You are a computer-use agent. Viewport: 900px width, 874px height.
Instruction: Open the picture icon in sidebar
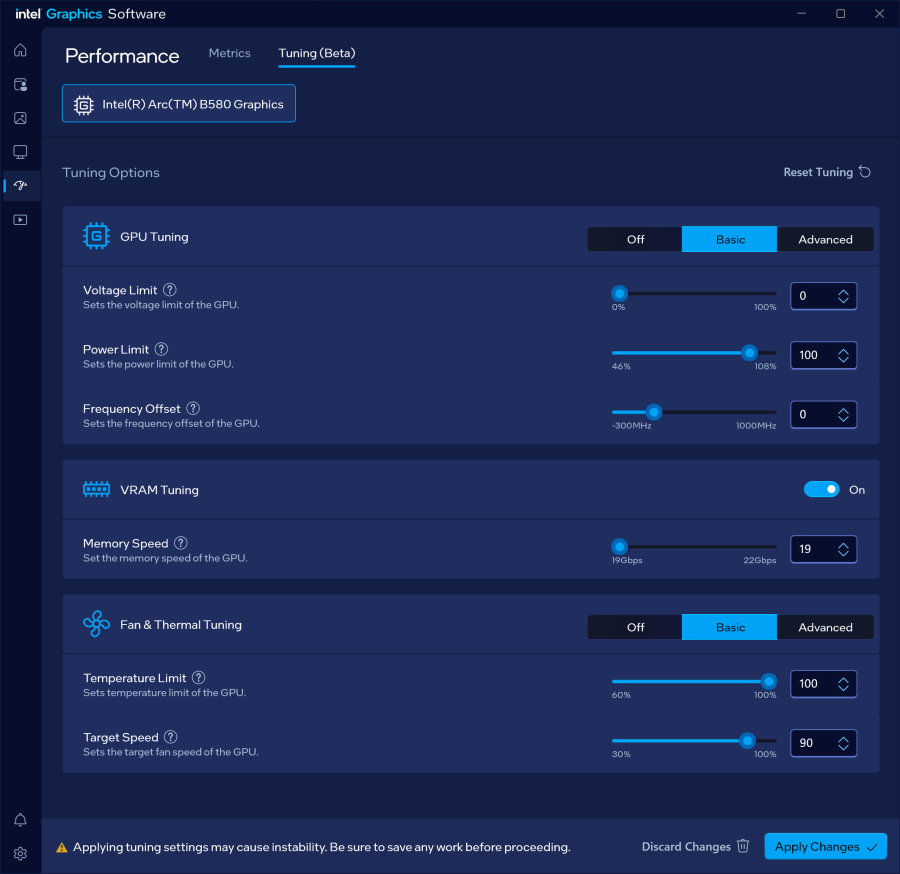click(20, 118)
